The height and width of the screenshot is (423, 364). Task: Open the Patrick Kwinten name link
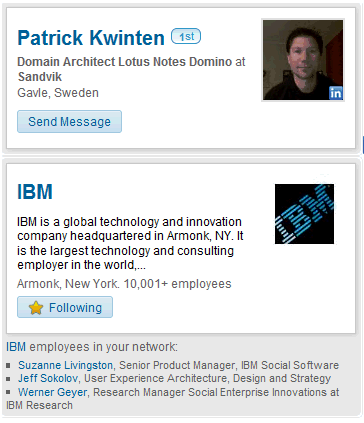(91, 38)
